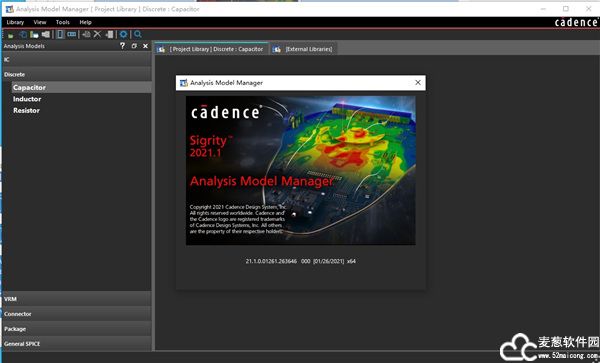Click the blue circular refresh toolbar icon
This screenshot has width=600, height=363.
[23, 34]
